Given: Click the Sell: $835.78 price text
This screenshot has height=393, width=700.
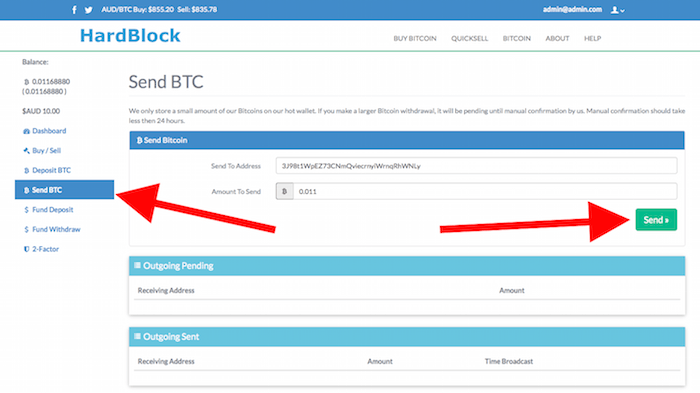Looking at the screenshot, I should click(x=197, y=9).
